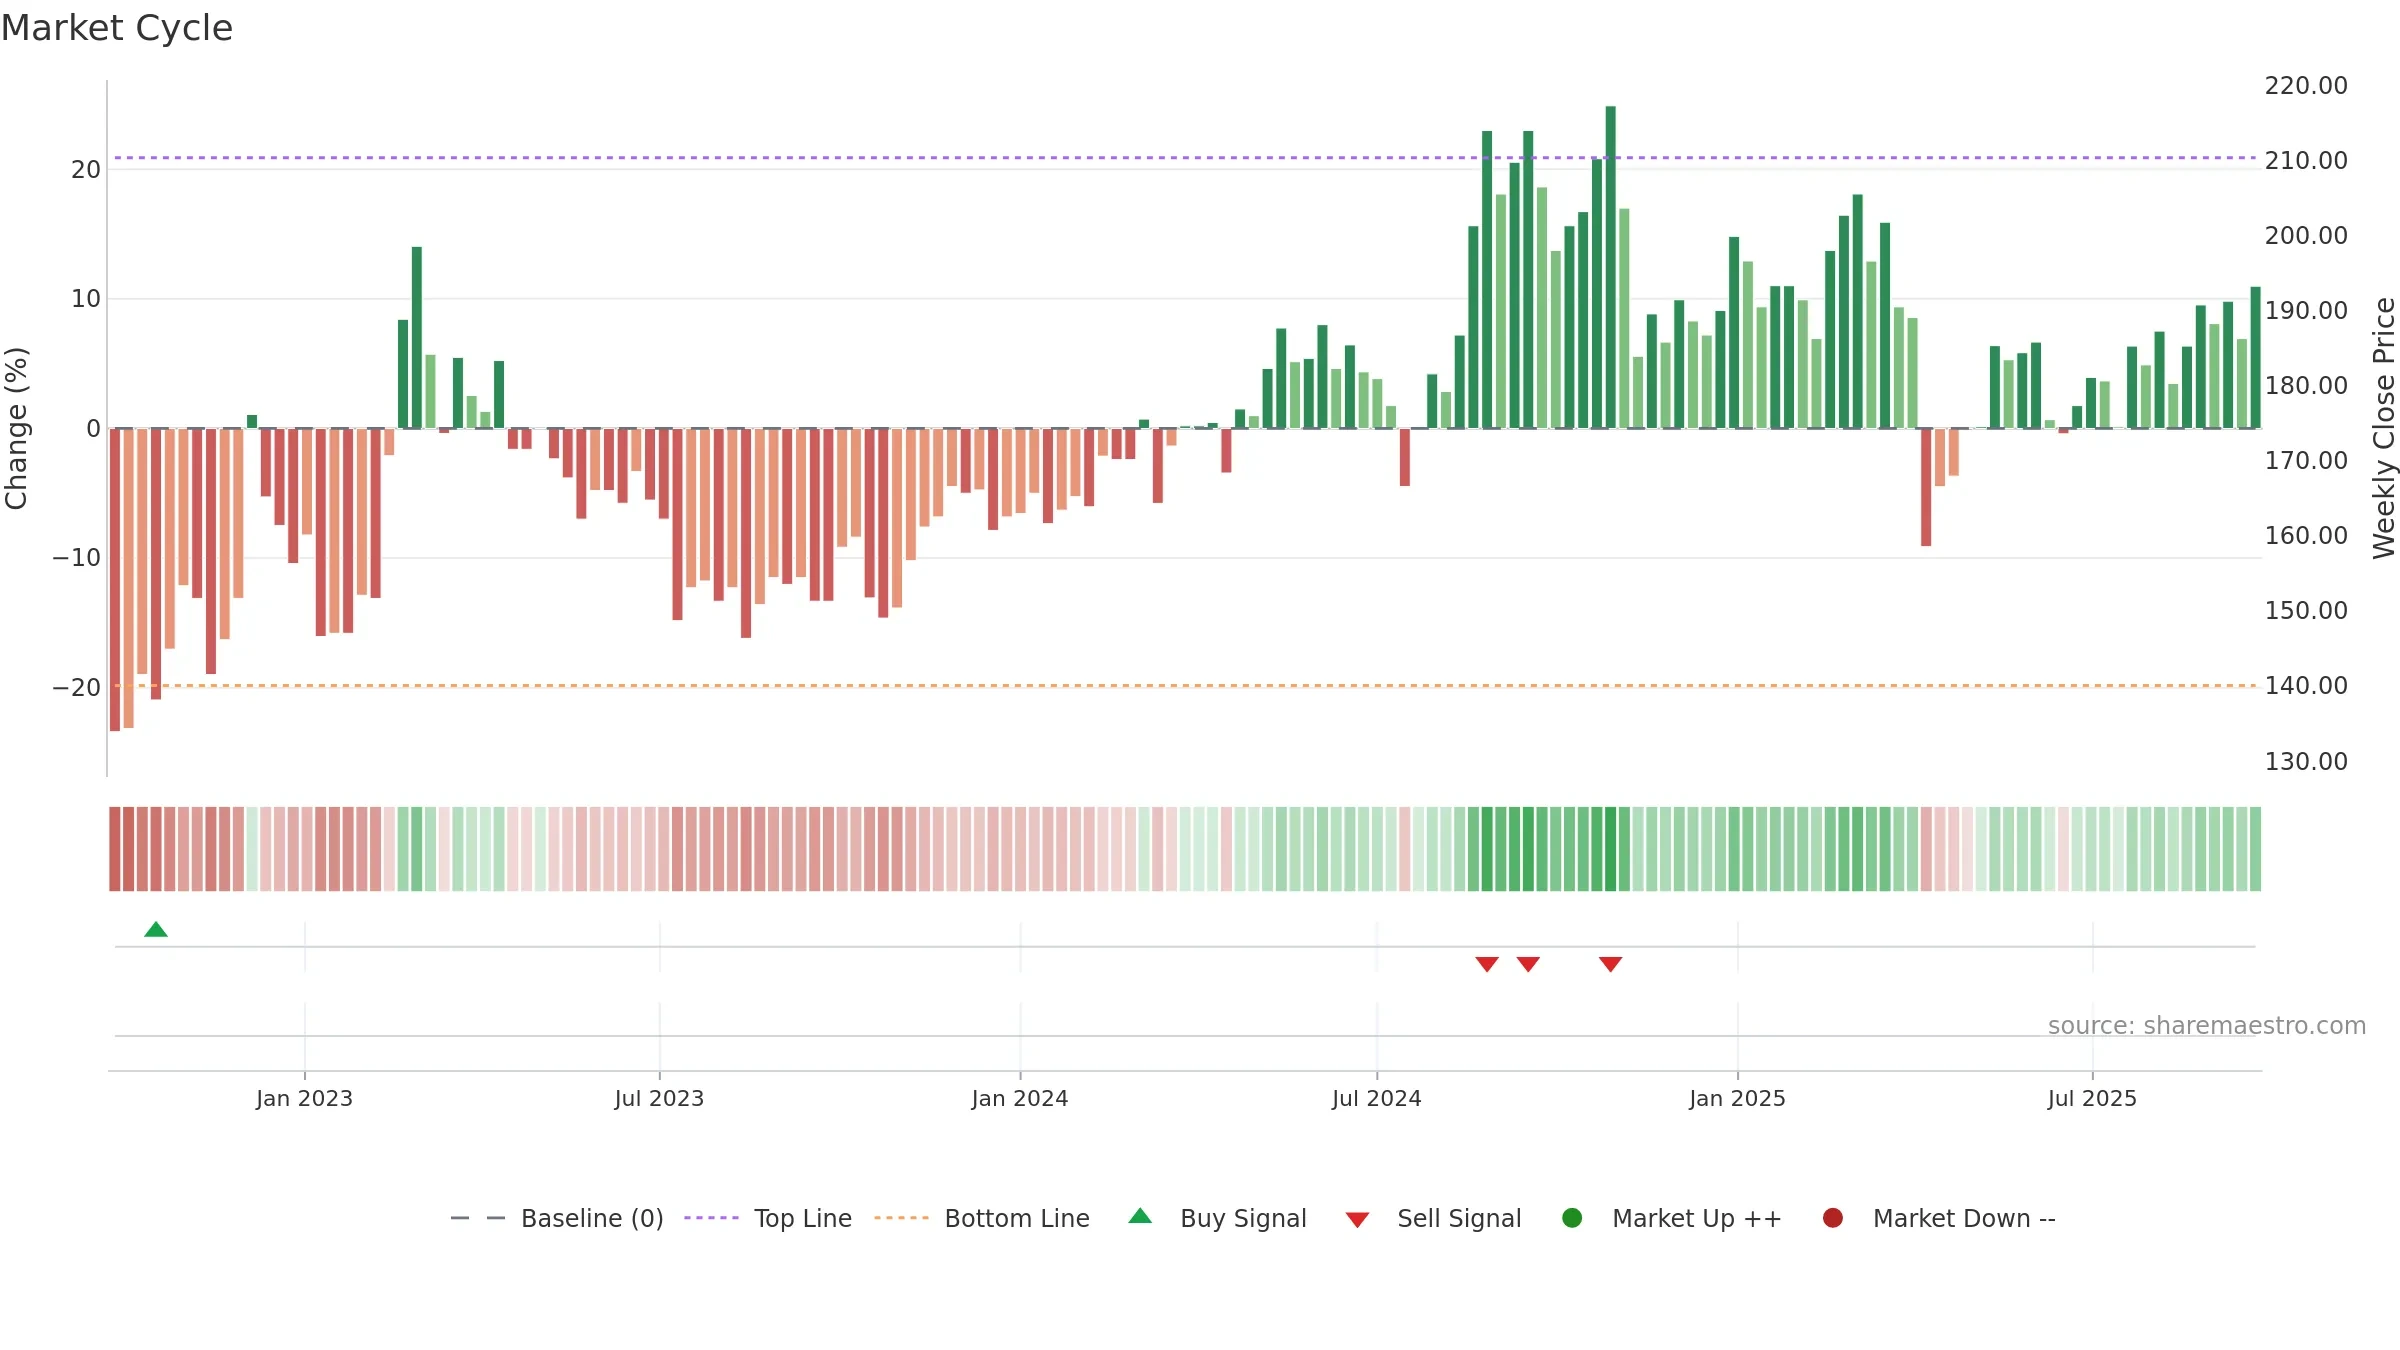Click the first red Sell Signal marker
The height and width of the screenshot is (1350, 2400).
1487,964
